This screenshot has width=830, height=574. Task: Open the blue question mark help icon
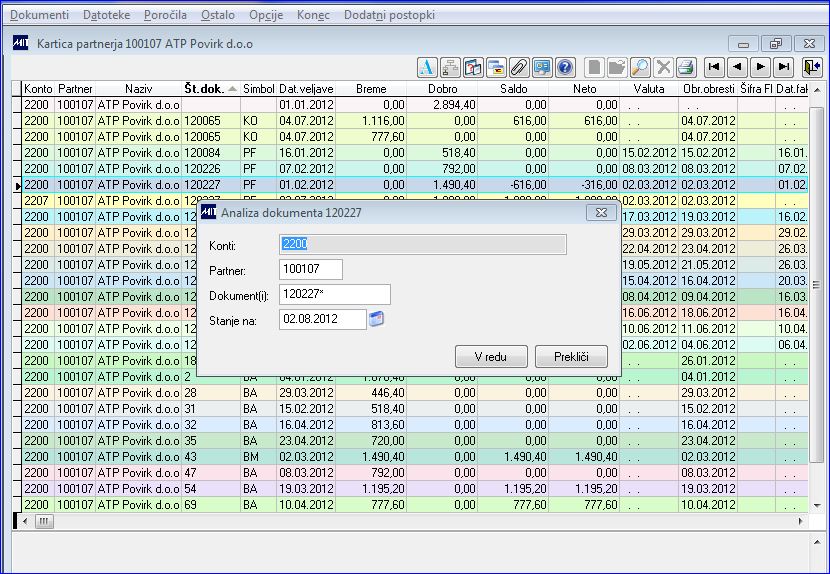(x=565, y=67)
